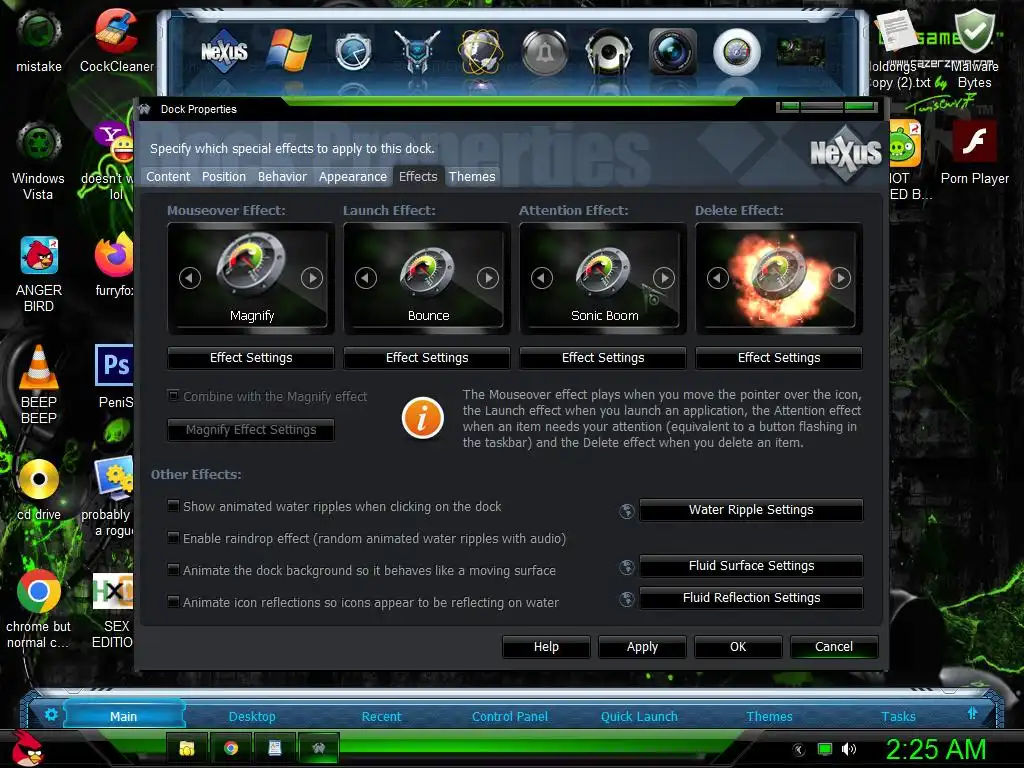Toggle Combine with the Magnify effect checkbox
Viewport: 1024px width, 768px height.
tap(173, 395)
